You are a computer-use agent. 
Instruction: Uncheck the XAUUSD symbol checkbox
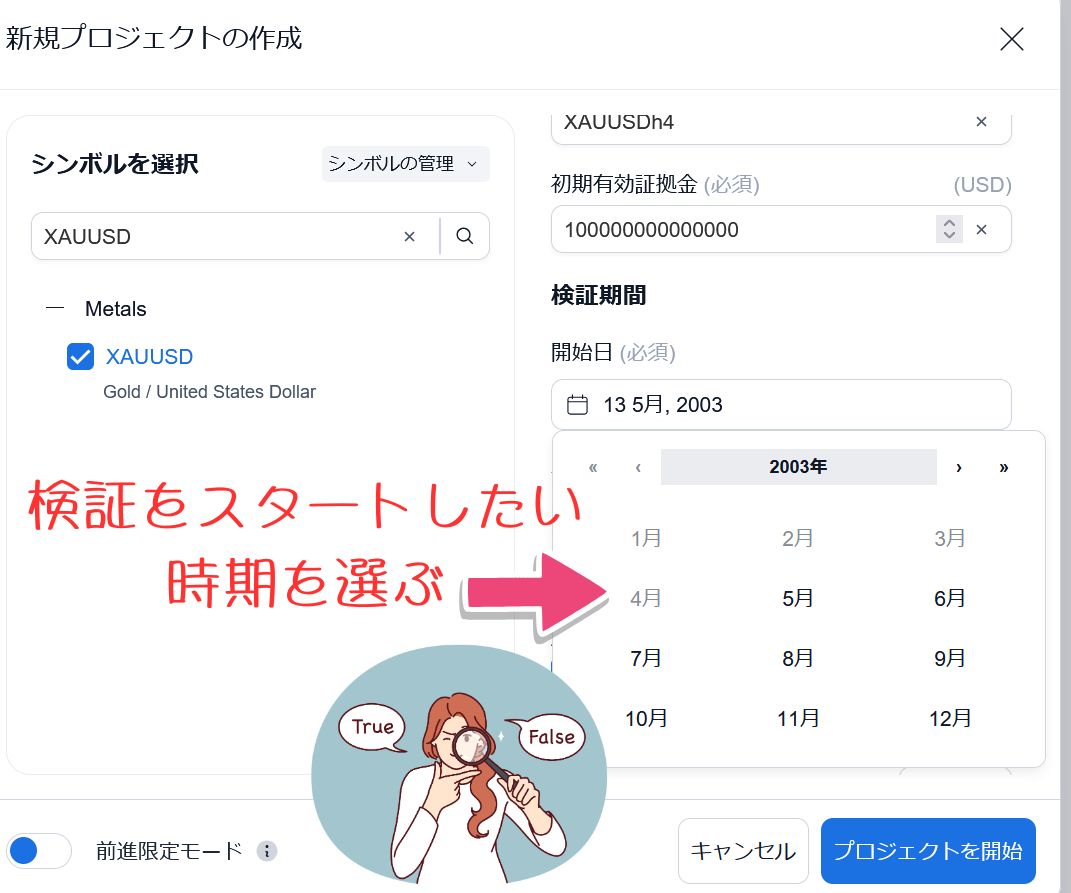tap(80, 357)
